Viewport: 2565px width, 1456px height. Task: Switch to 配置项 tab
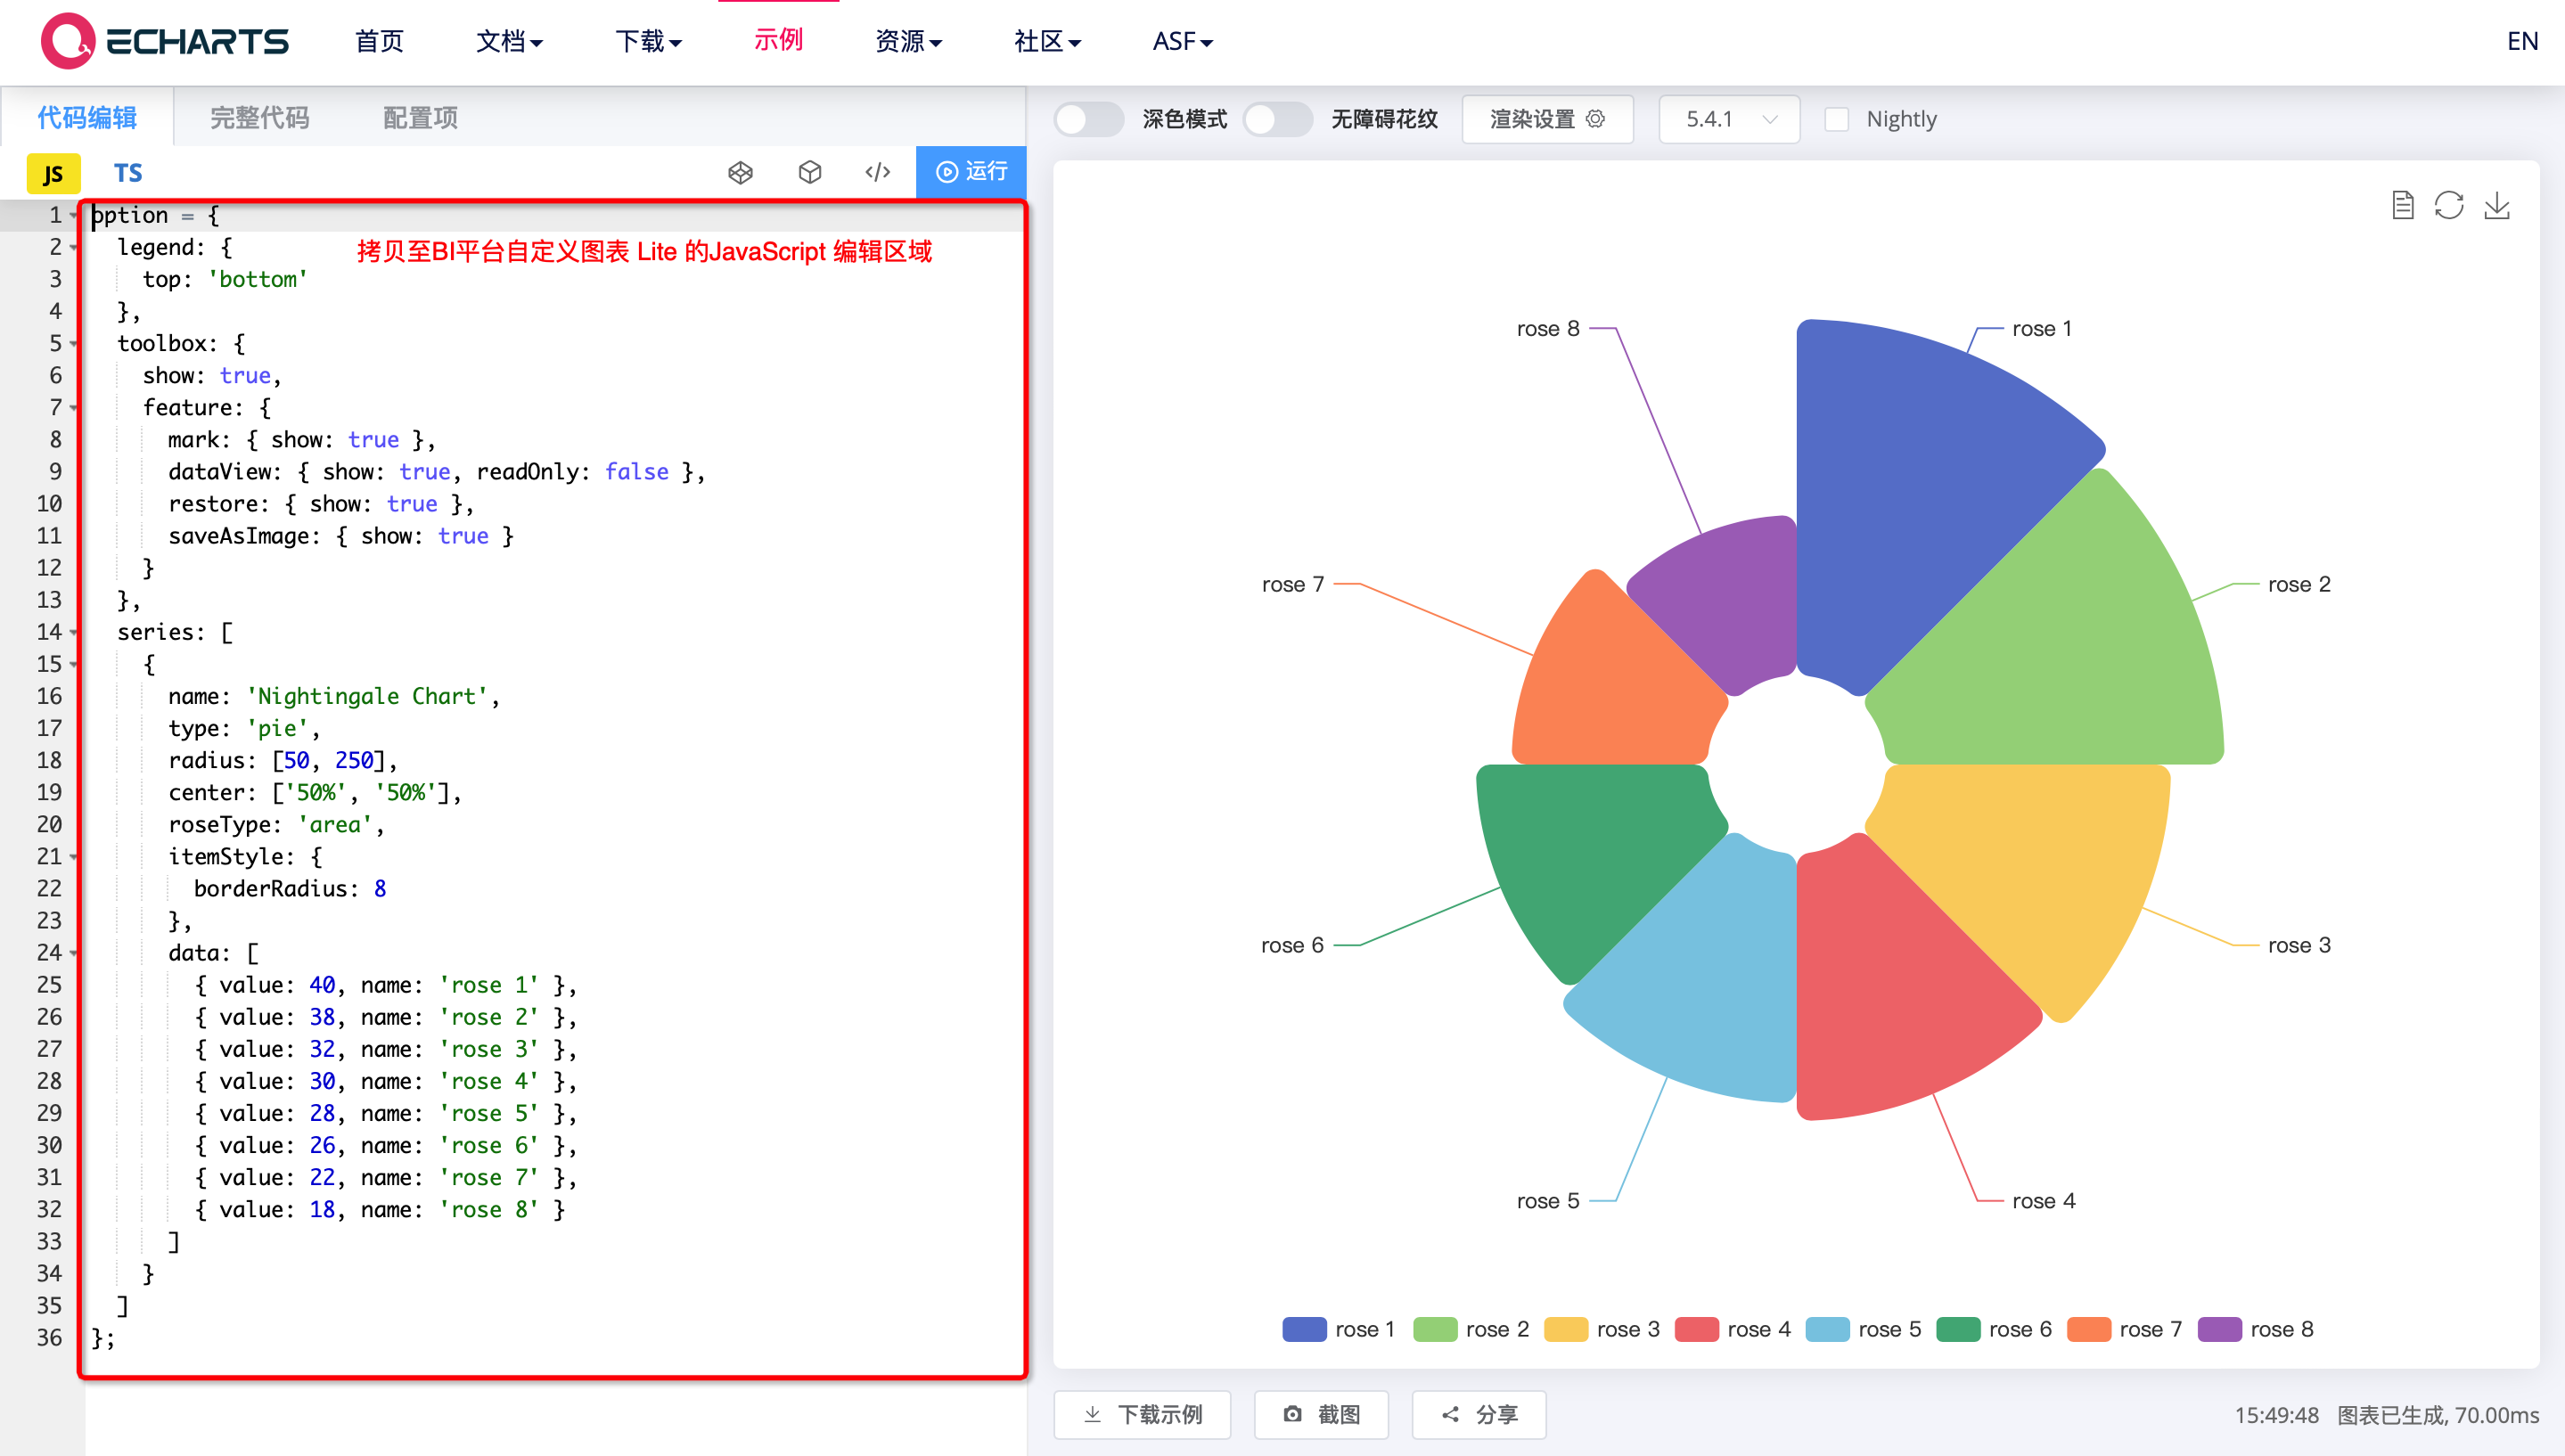420,118
